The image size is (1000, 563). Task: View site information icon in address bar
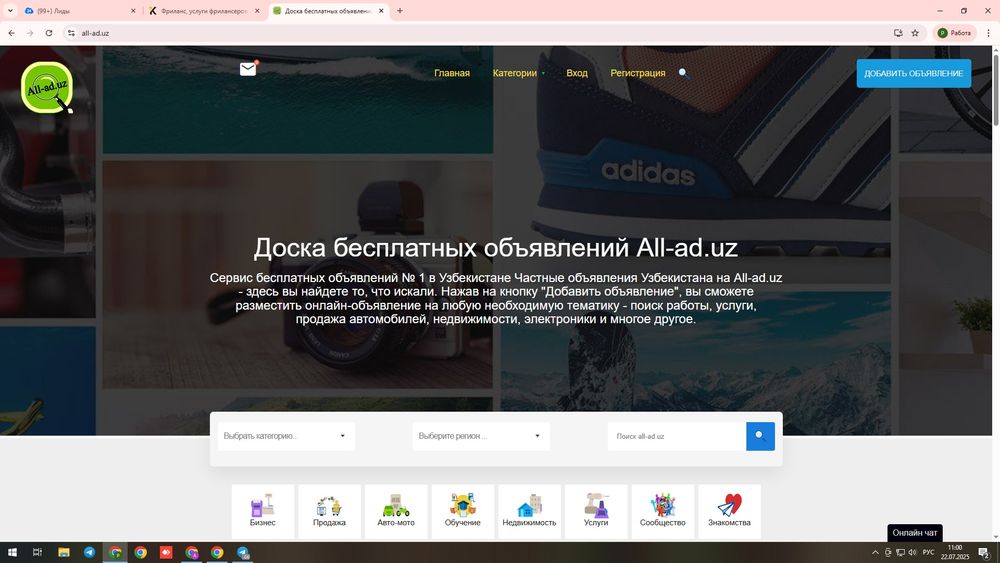coord(71,33)
